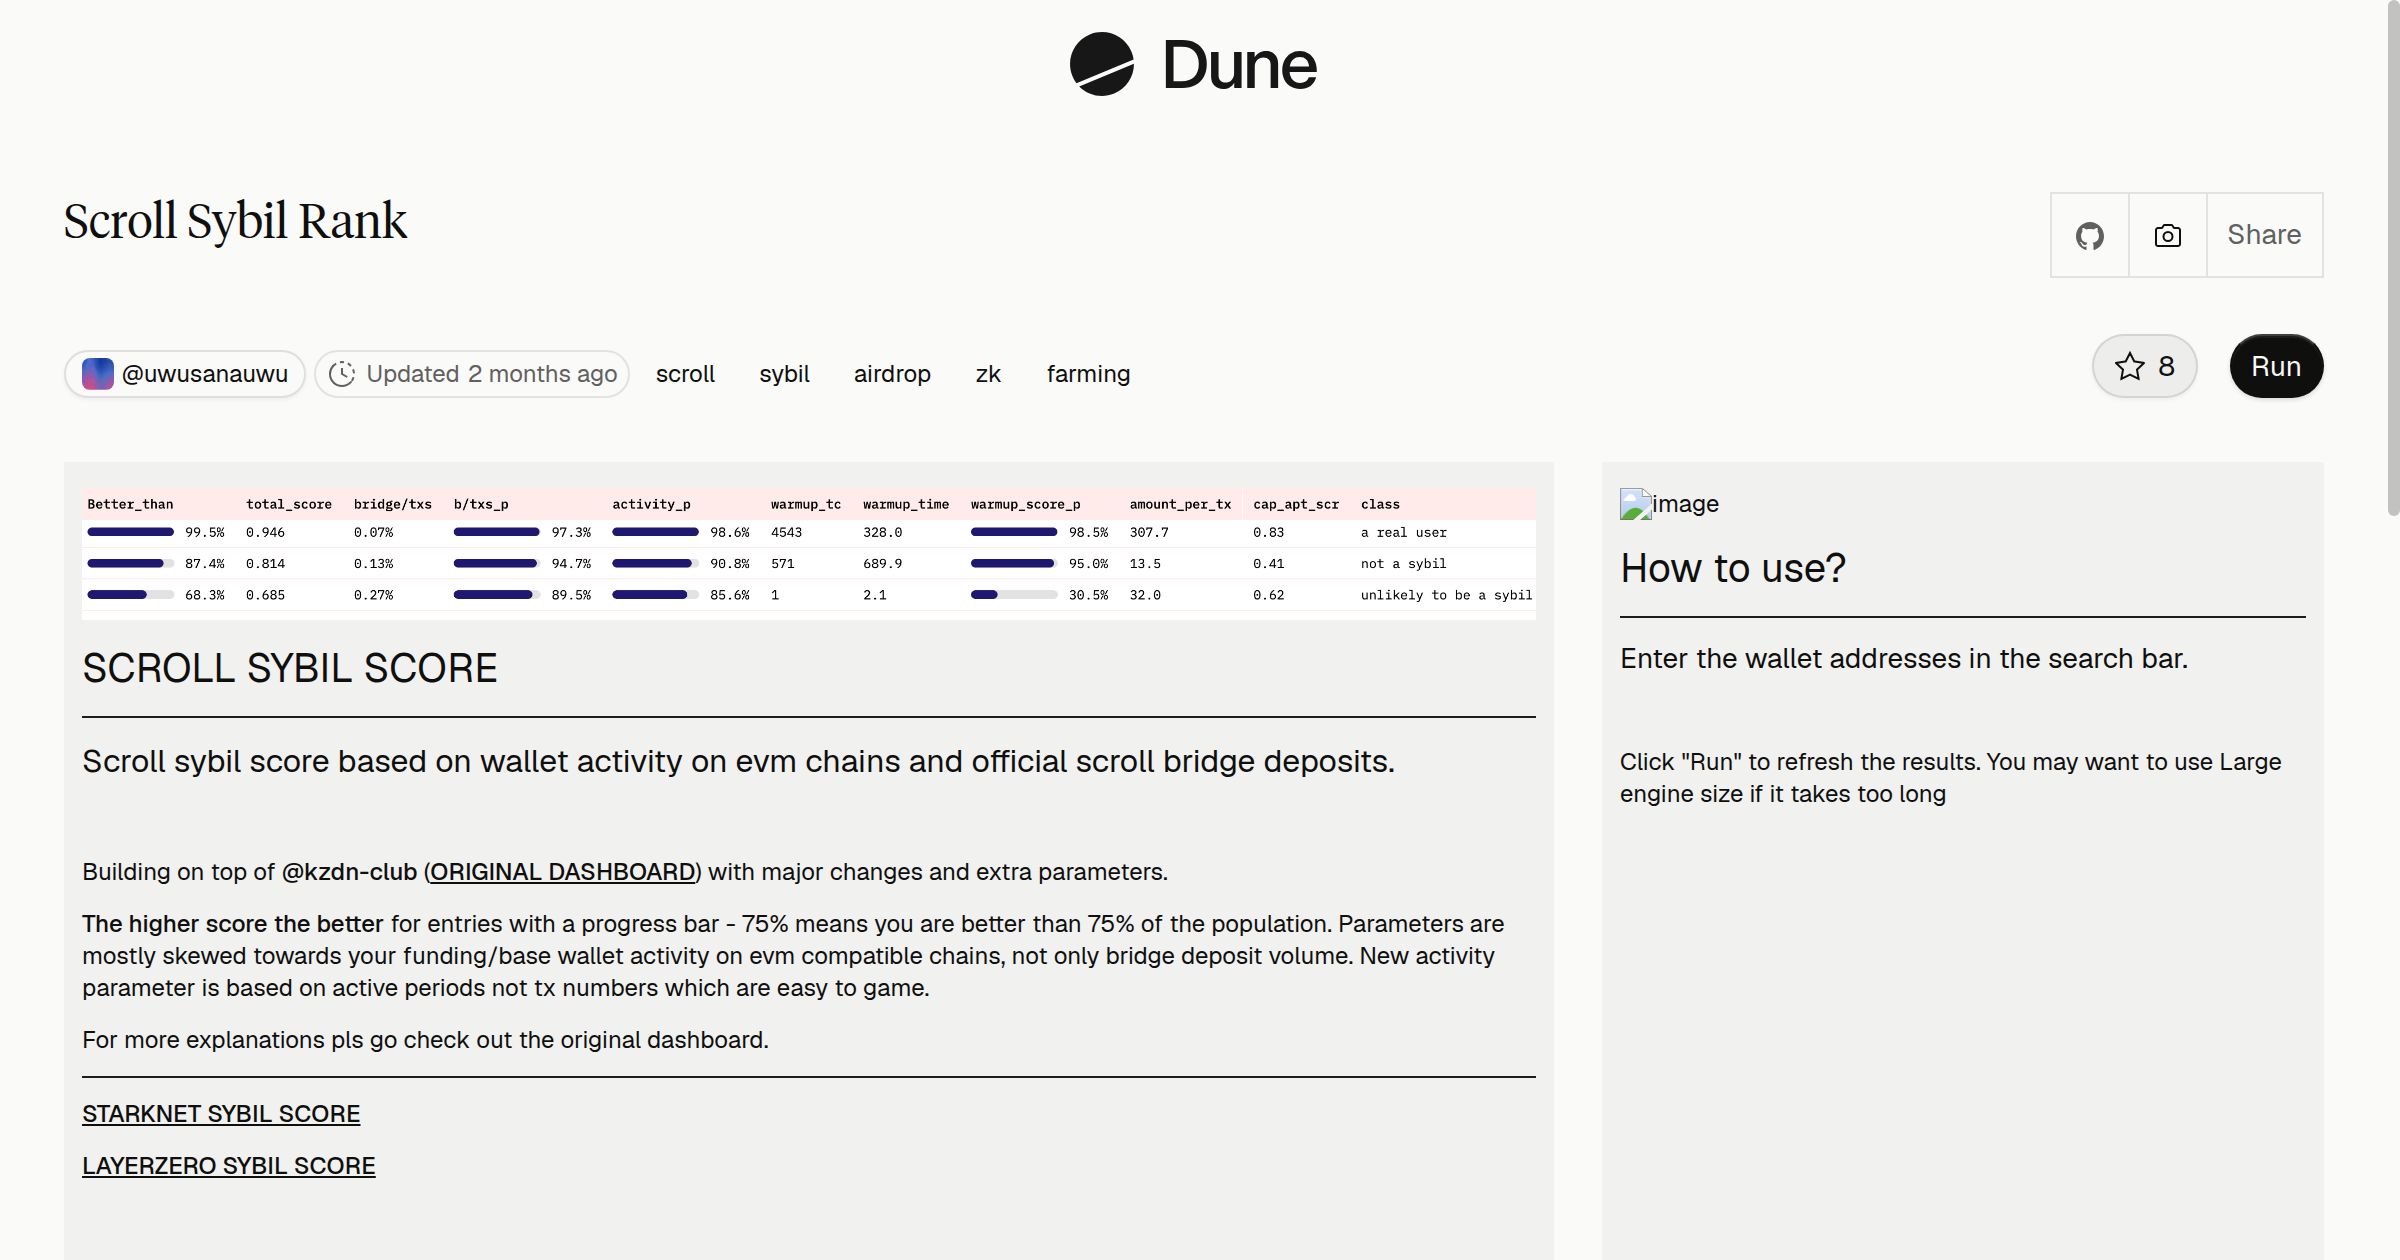Select the scroll tag
Screen dimensions: 2400x1260
point(685,374)
